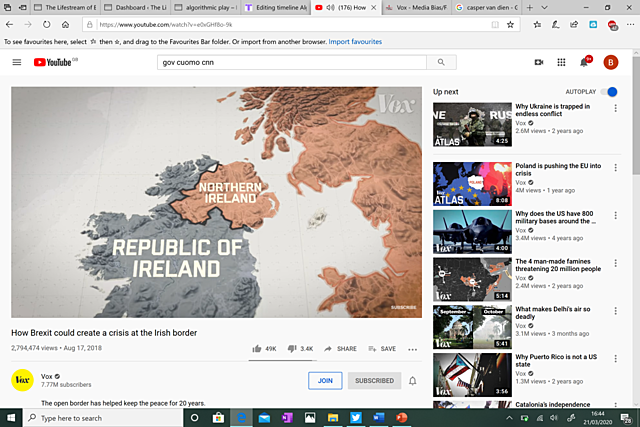This screenshot has height=427, width=640.
Task: Click the YouTube search input field
Action: (292, 62)
